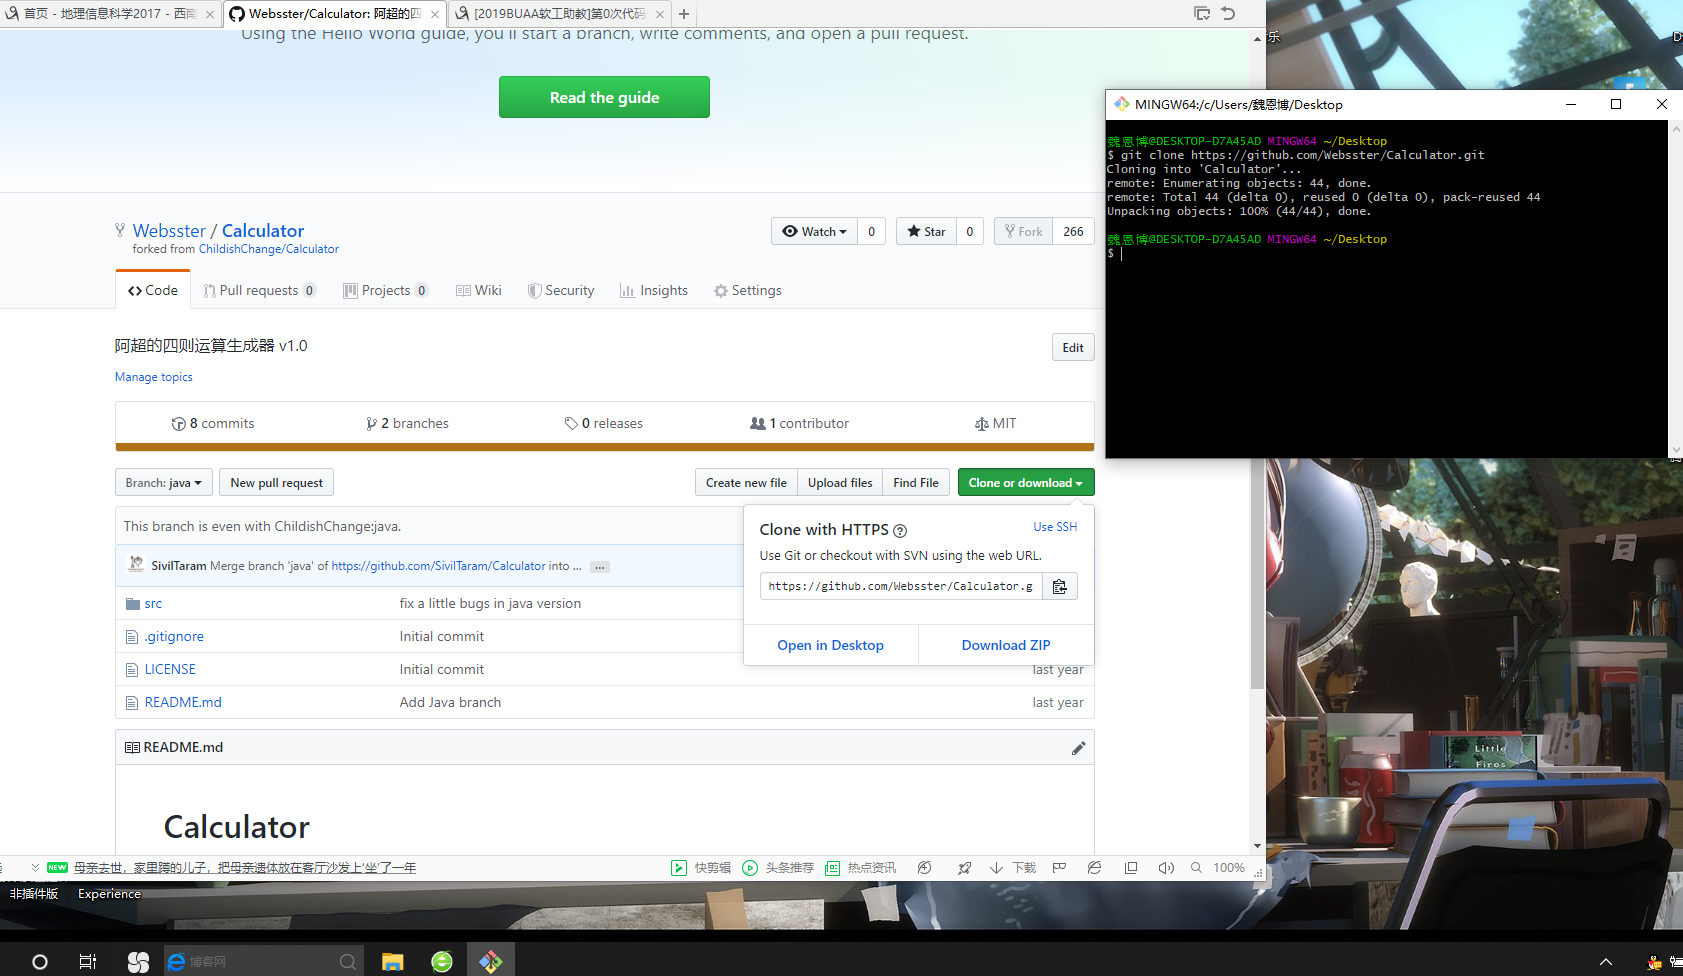Click the file icon beside .gitignore

(x=132, y=637)
